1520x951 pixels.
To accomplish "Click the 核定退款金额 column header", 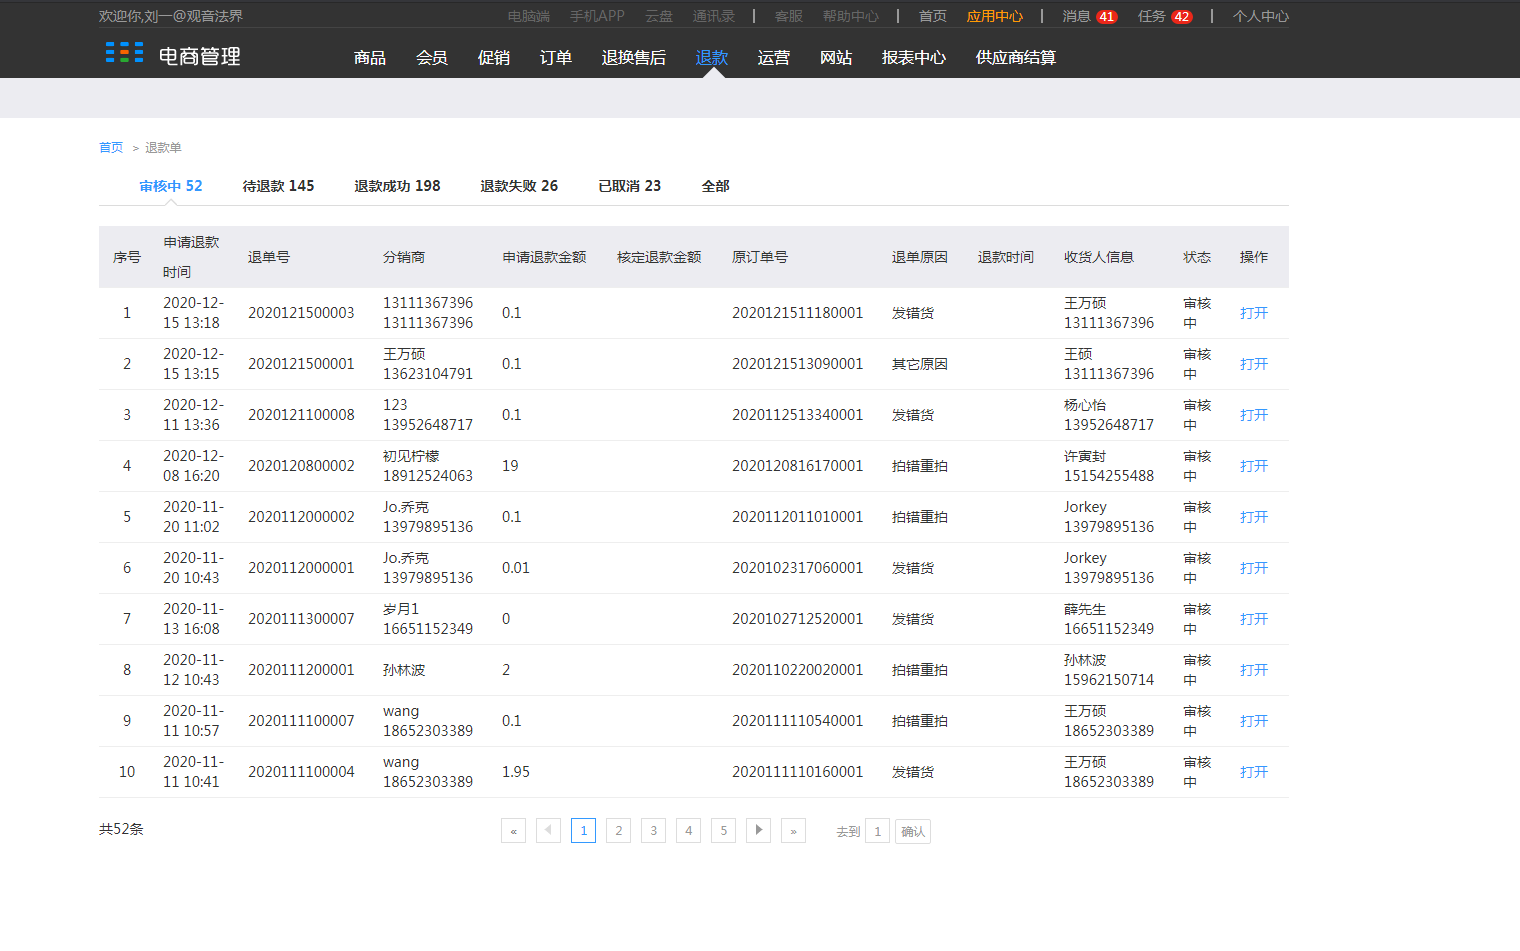I will point(659,257).
